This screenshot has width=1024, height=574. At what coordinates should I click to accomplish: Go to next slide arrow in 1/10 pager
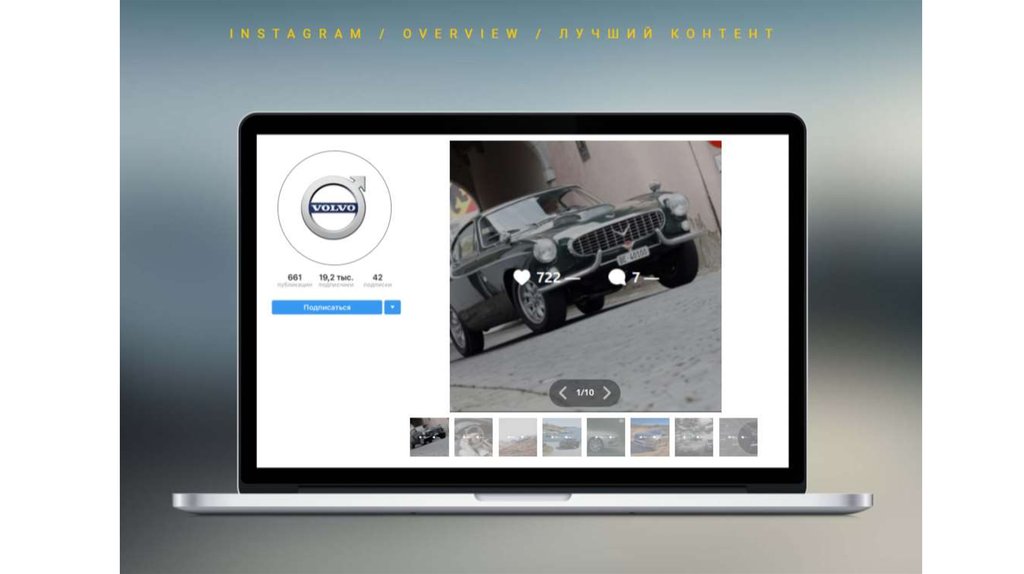[607, 392]
